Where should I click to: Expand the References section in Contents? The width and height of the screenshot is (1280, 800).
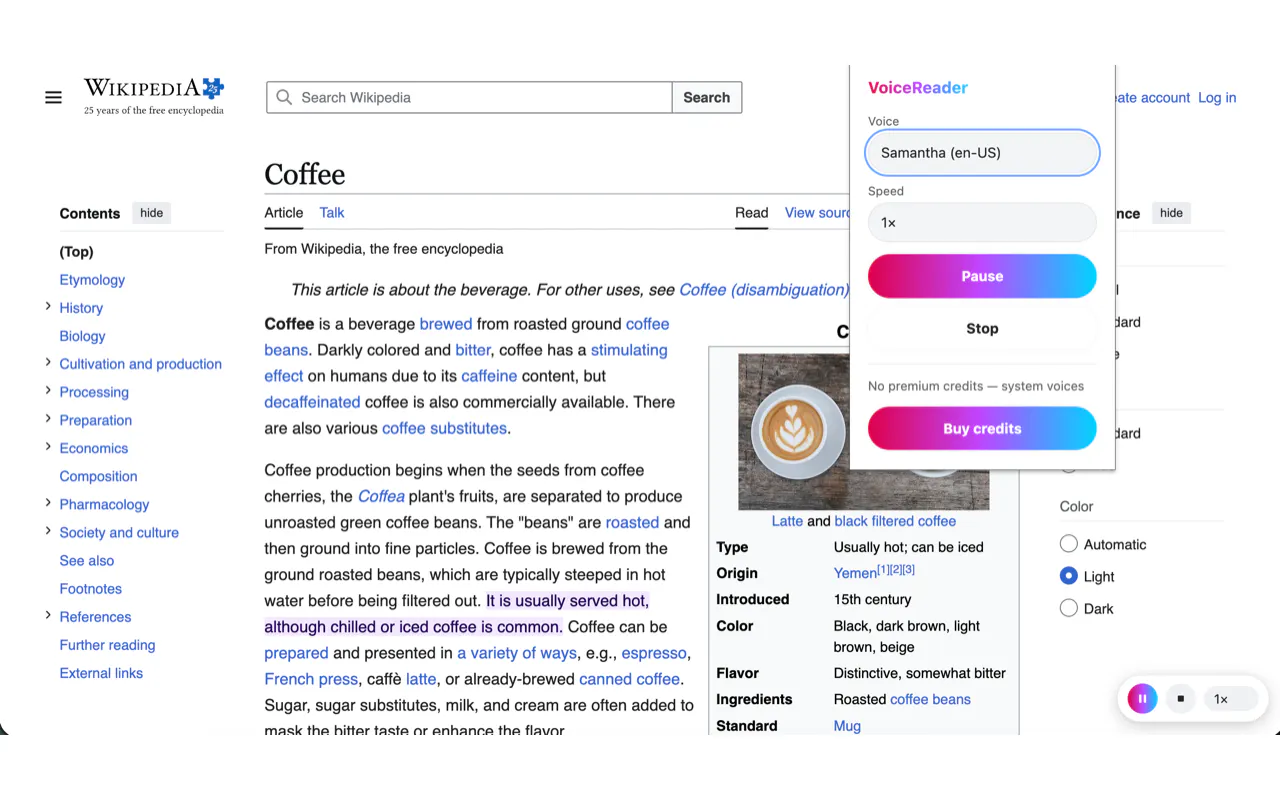tap(48, 615)
